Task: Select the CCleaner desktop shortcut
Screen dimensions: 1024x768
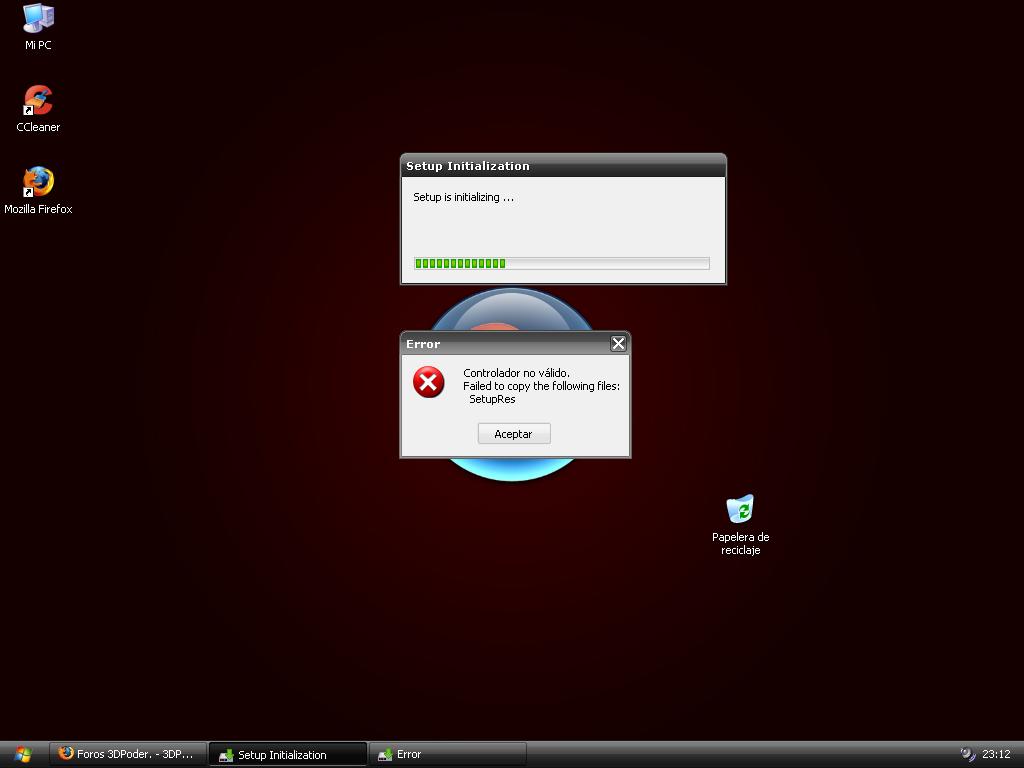Action: click(x=38, y=109)
